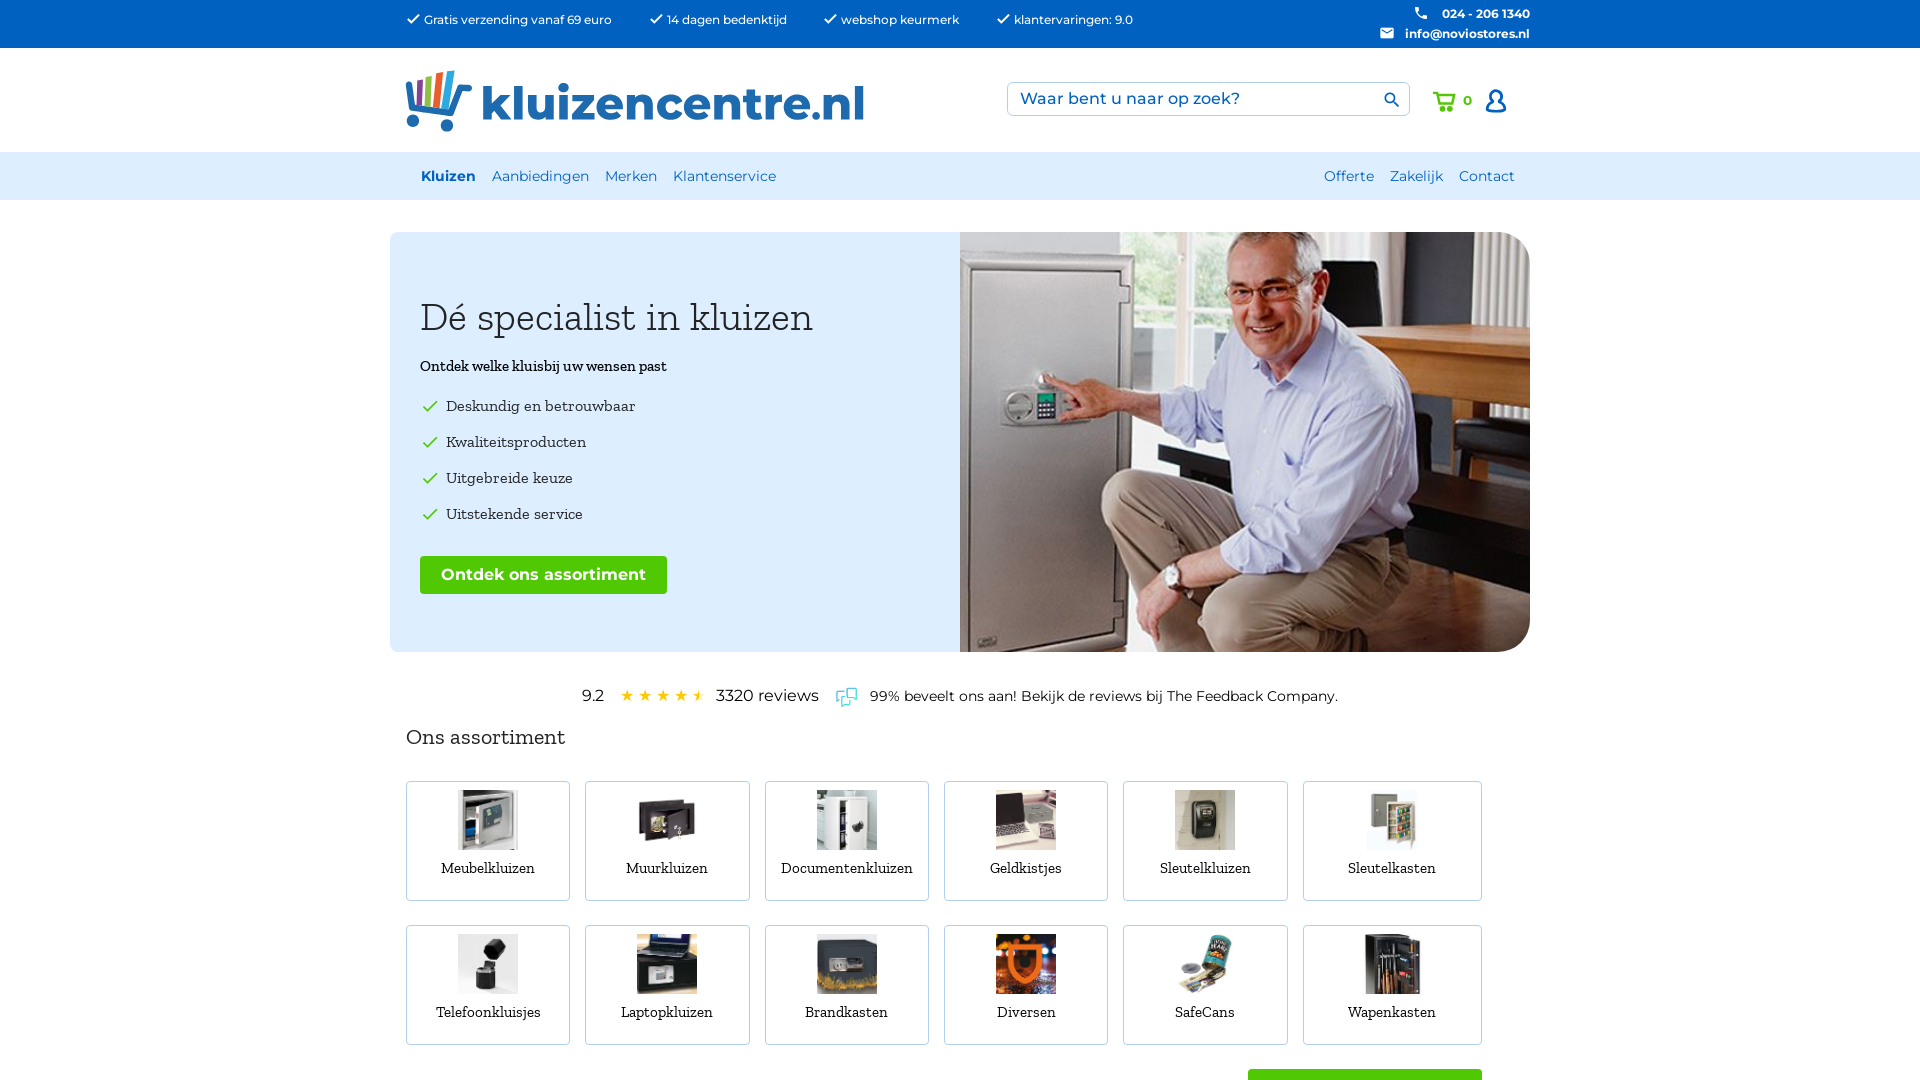Open the Kluizen menu
1920x1080 pixels.
(x=448, y=176)
